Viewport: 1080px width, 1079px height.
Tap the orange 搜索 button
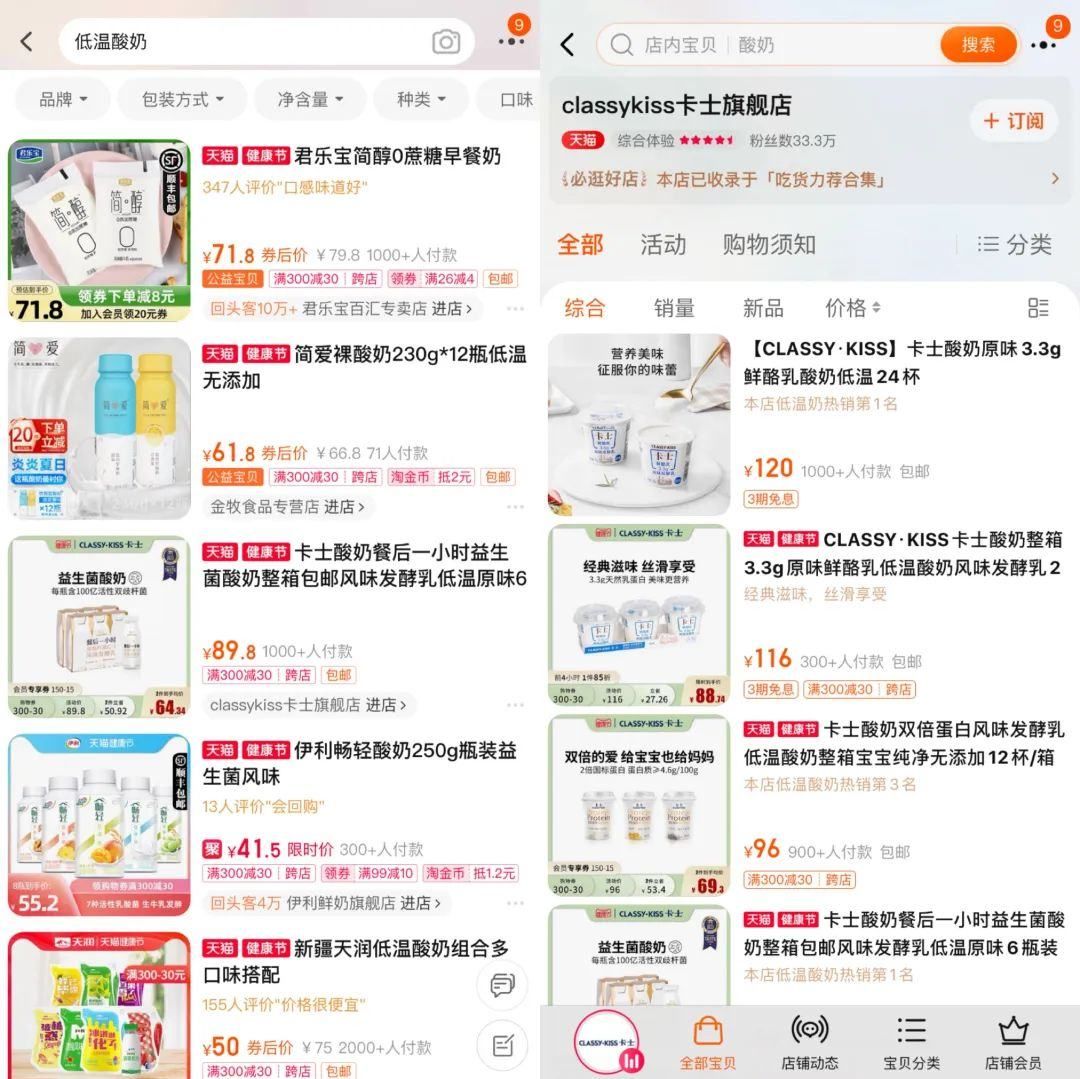[x=978, y=45]
